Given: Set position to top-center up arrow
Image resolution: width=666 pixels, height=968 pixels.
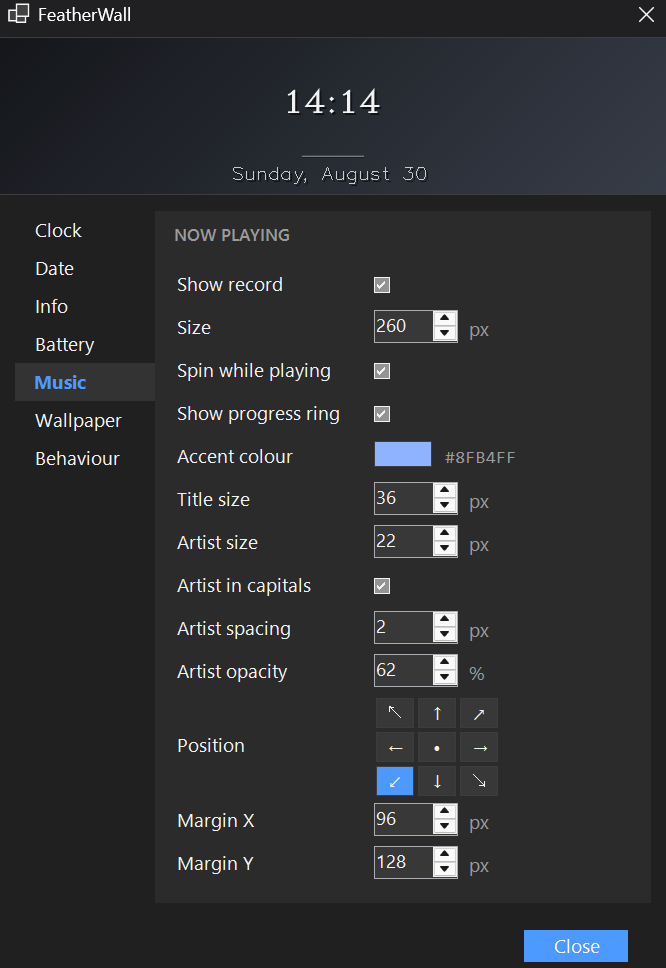Looking at the screenshot, I should (437, 713).
